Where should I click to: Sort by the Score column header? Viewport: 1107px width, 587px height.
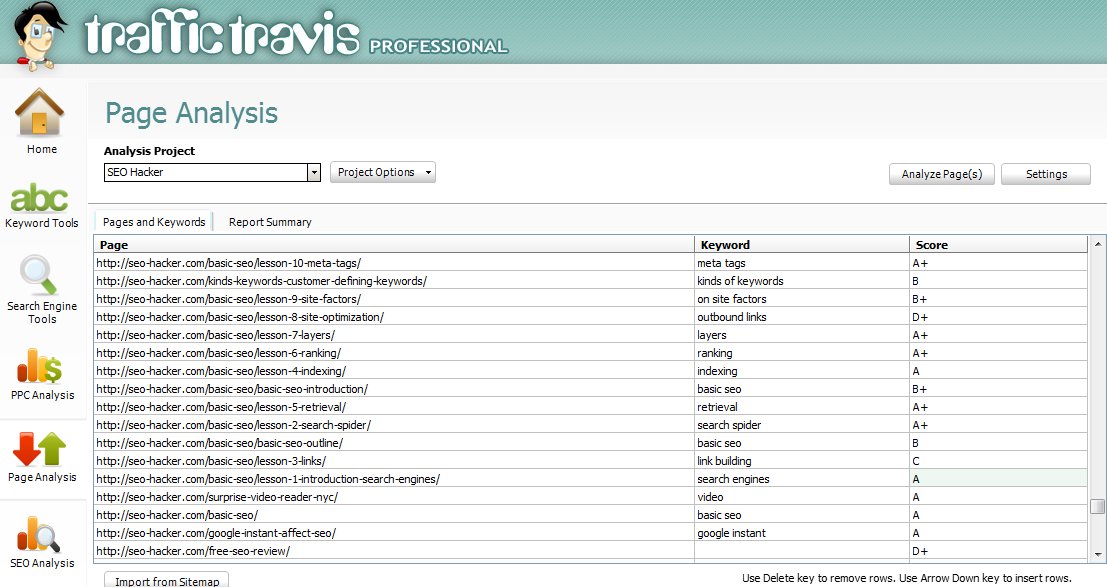[x=997, y=245]
